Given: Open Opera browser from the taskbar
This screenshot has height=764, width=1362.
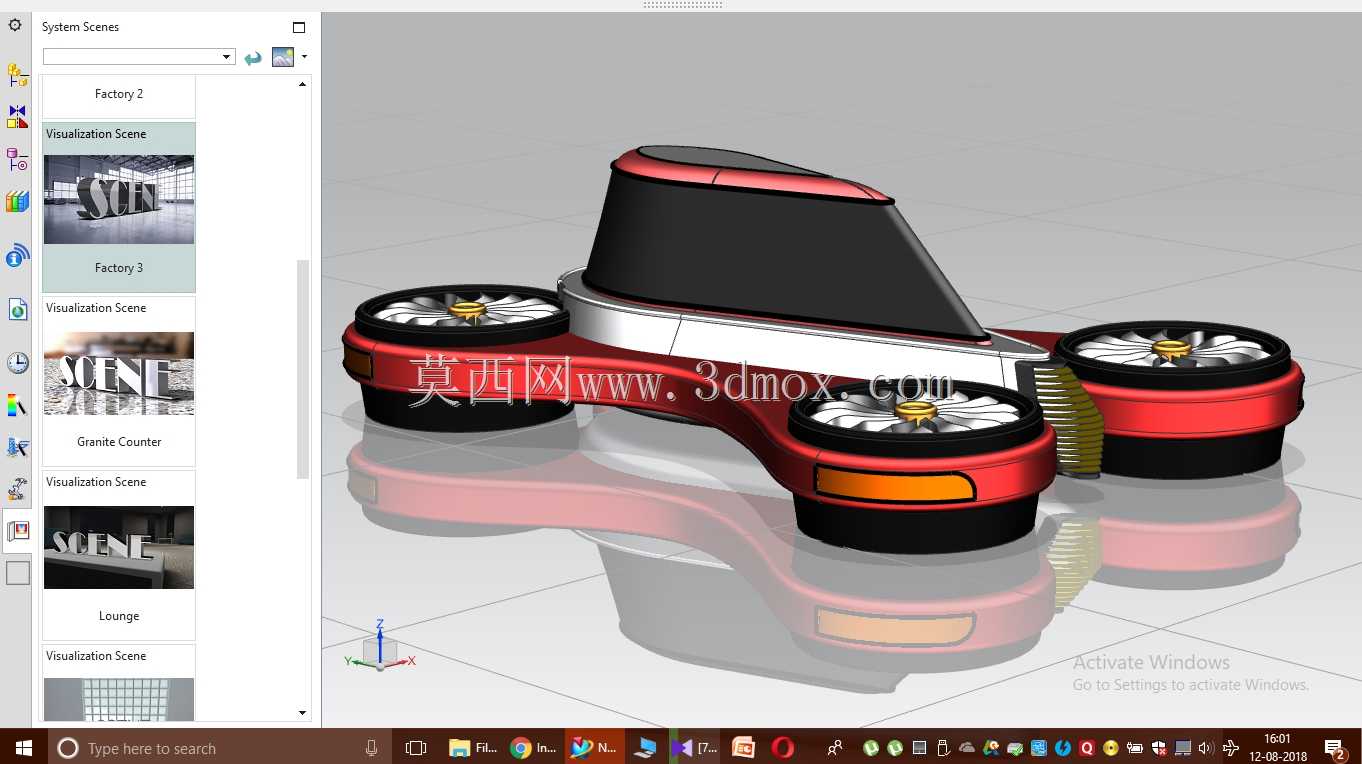Looking at the screenshot, I should click(x=783, y=747).
